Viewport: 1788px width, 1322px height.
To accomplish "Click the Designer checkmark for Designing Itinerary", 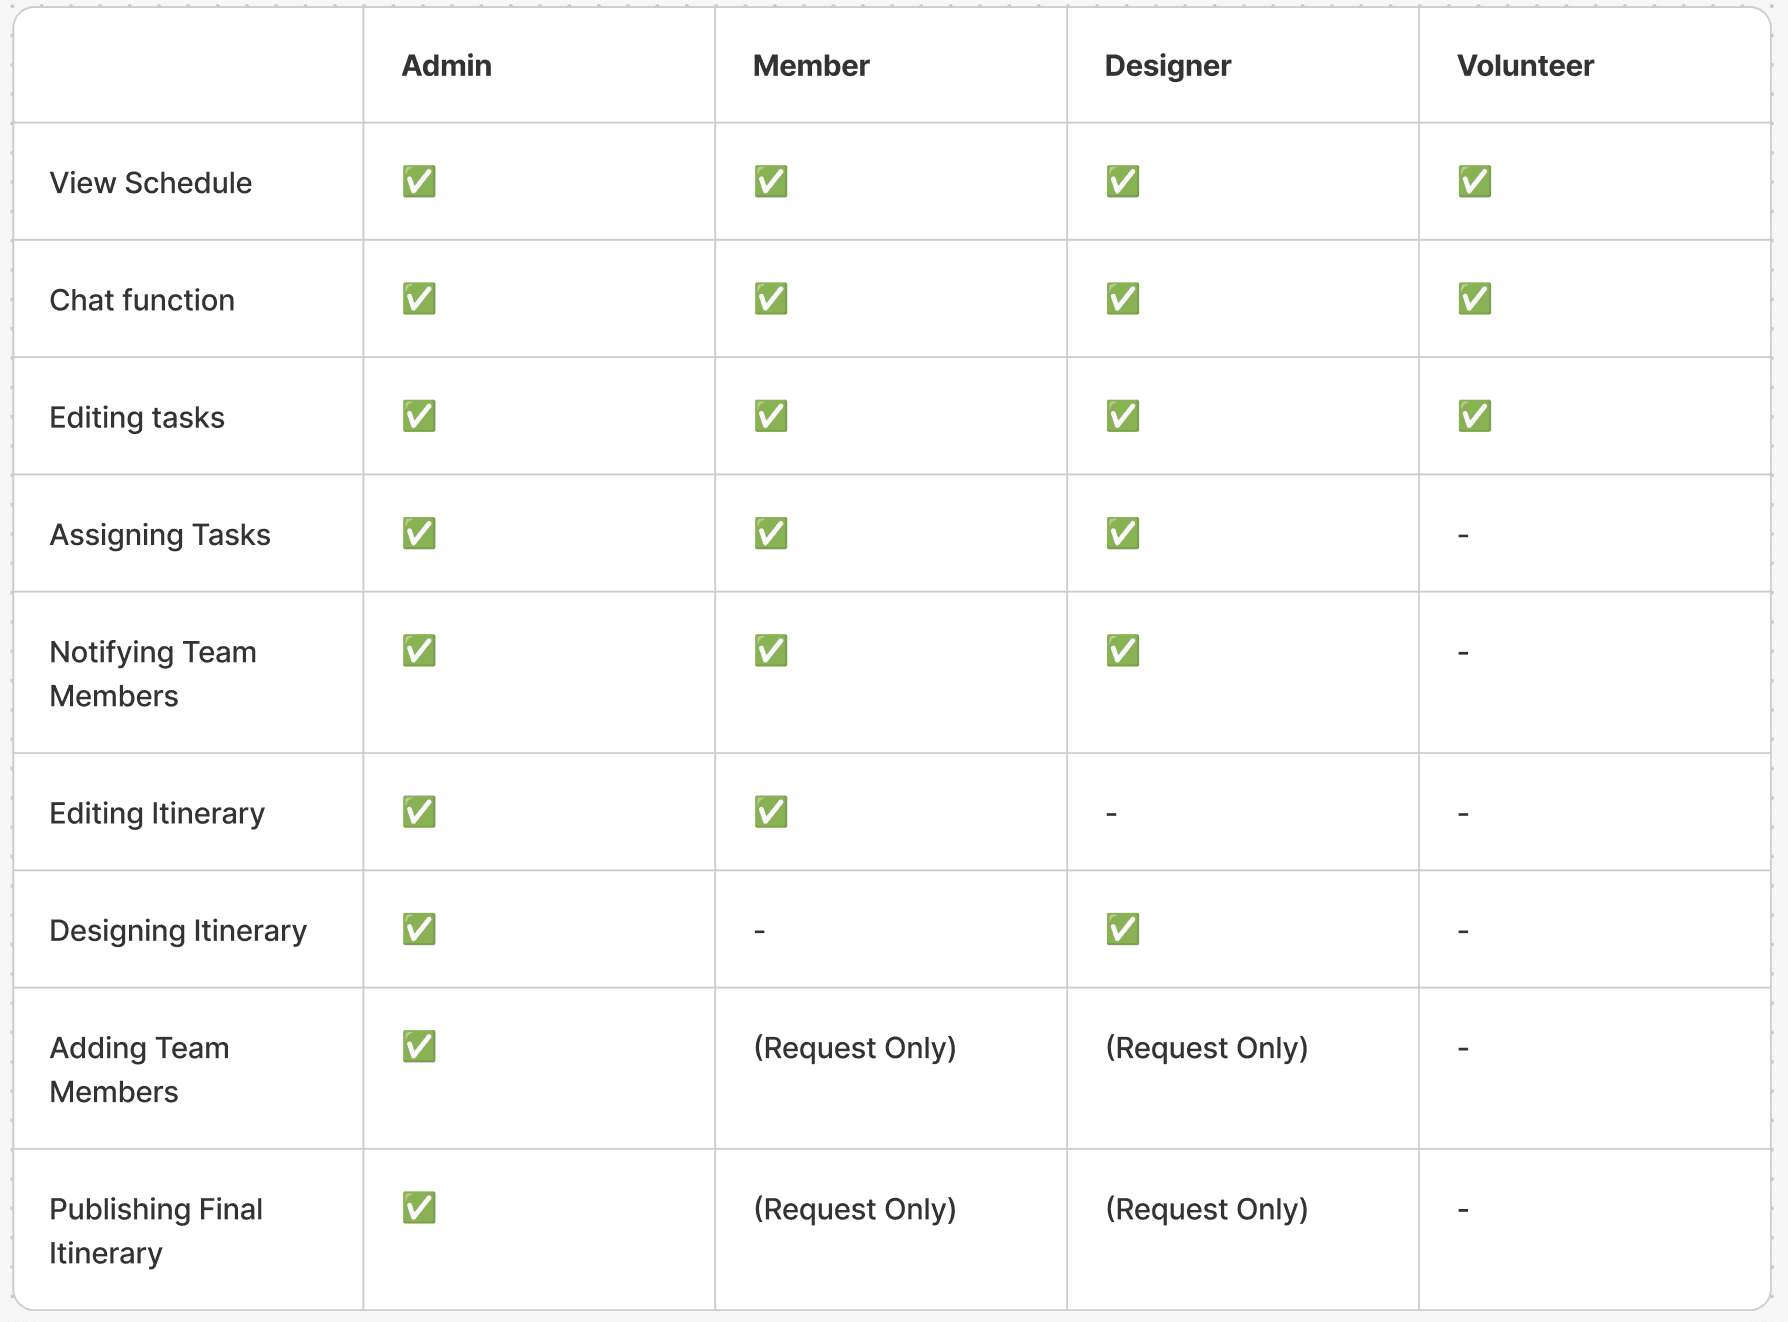I will [x=1123, y=929].
